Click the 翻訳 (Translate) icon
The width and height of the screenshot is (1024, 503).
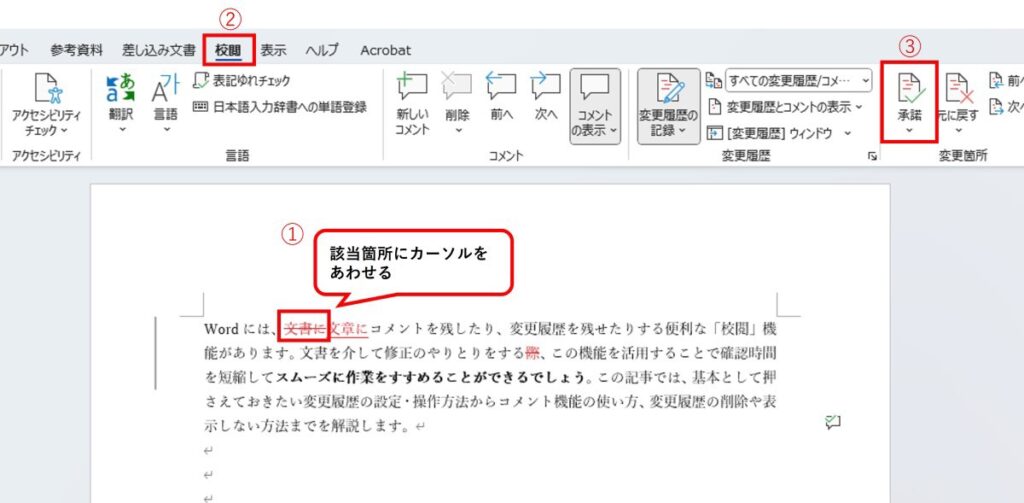tap(121, 88)
